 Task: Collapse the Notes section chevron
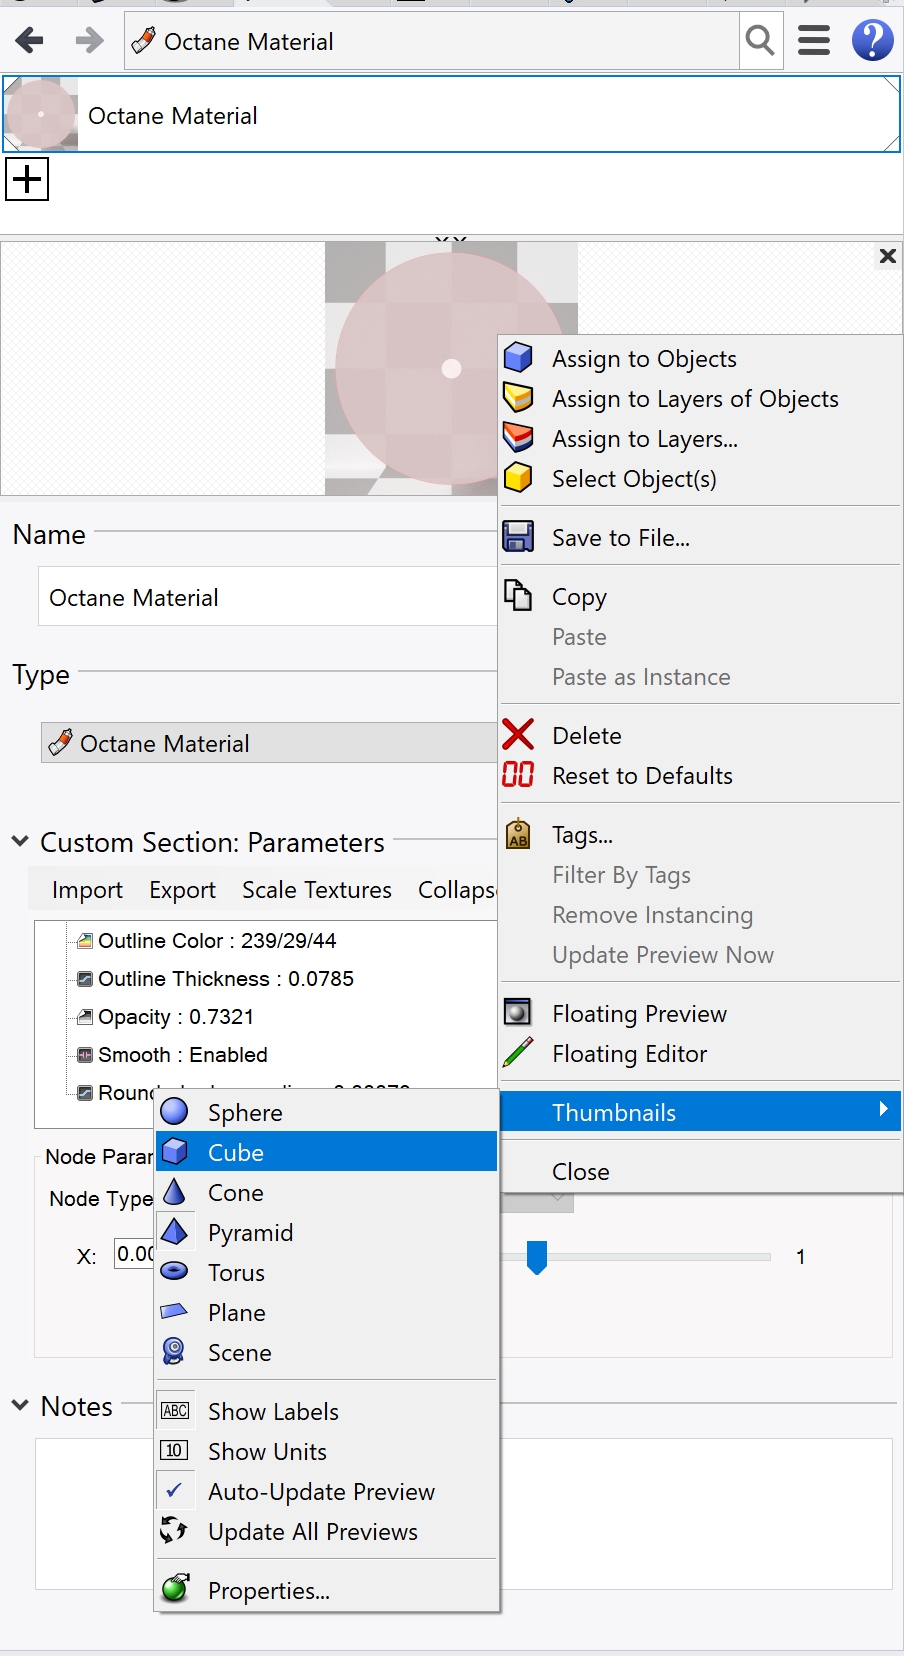[x=20, y=1406]
